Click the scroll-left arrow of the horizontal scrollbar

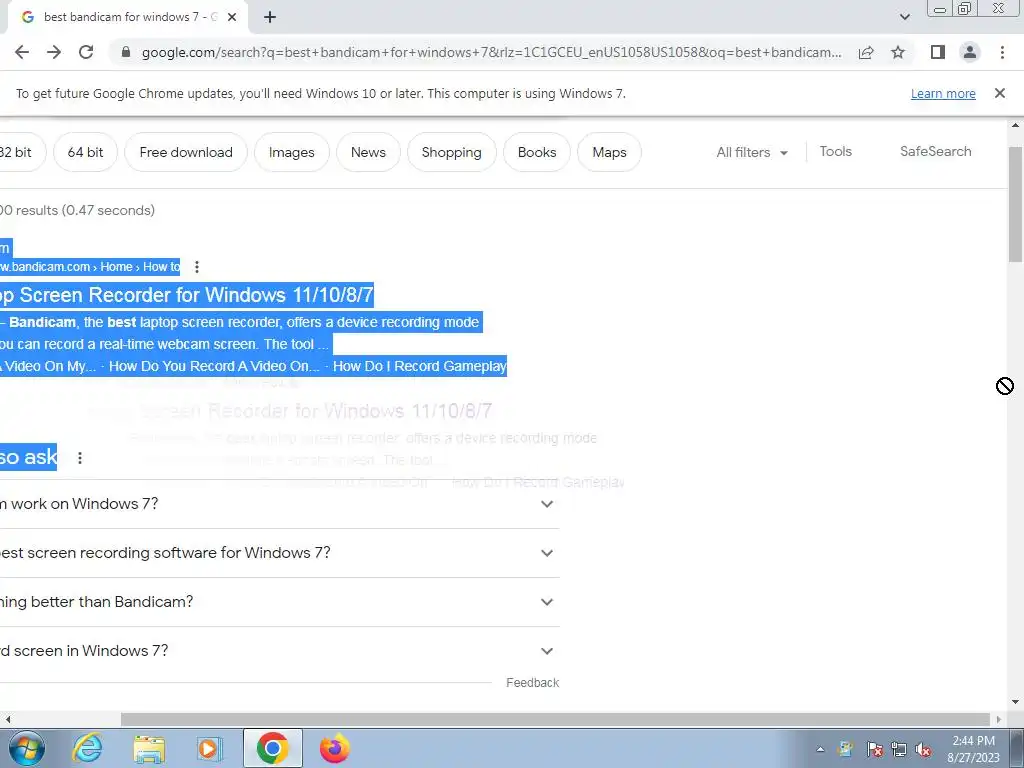pyautogui.click(x=8, y=719)
